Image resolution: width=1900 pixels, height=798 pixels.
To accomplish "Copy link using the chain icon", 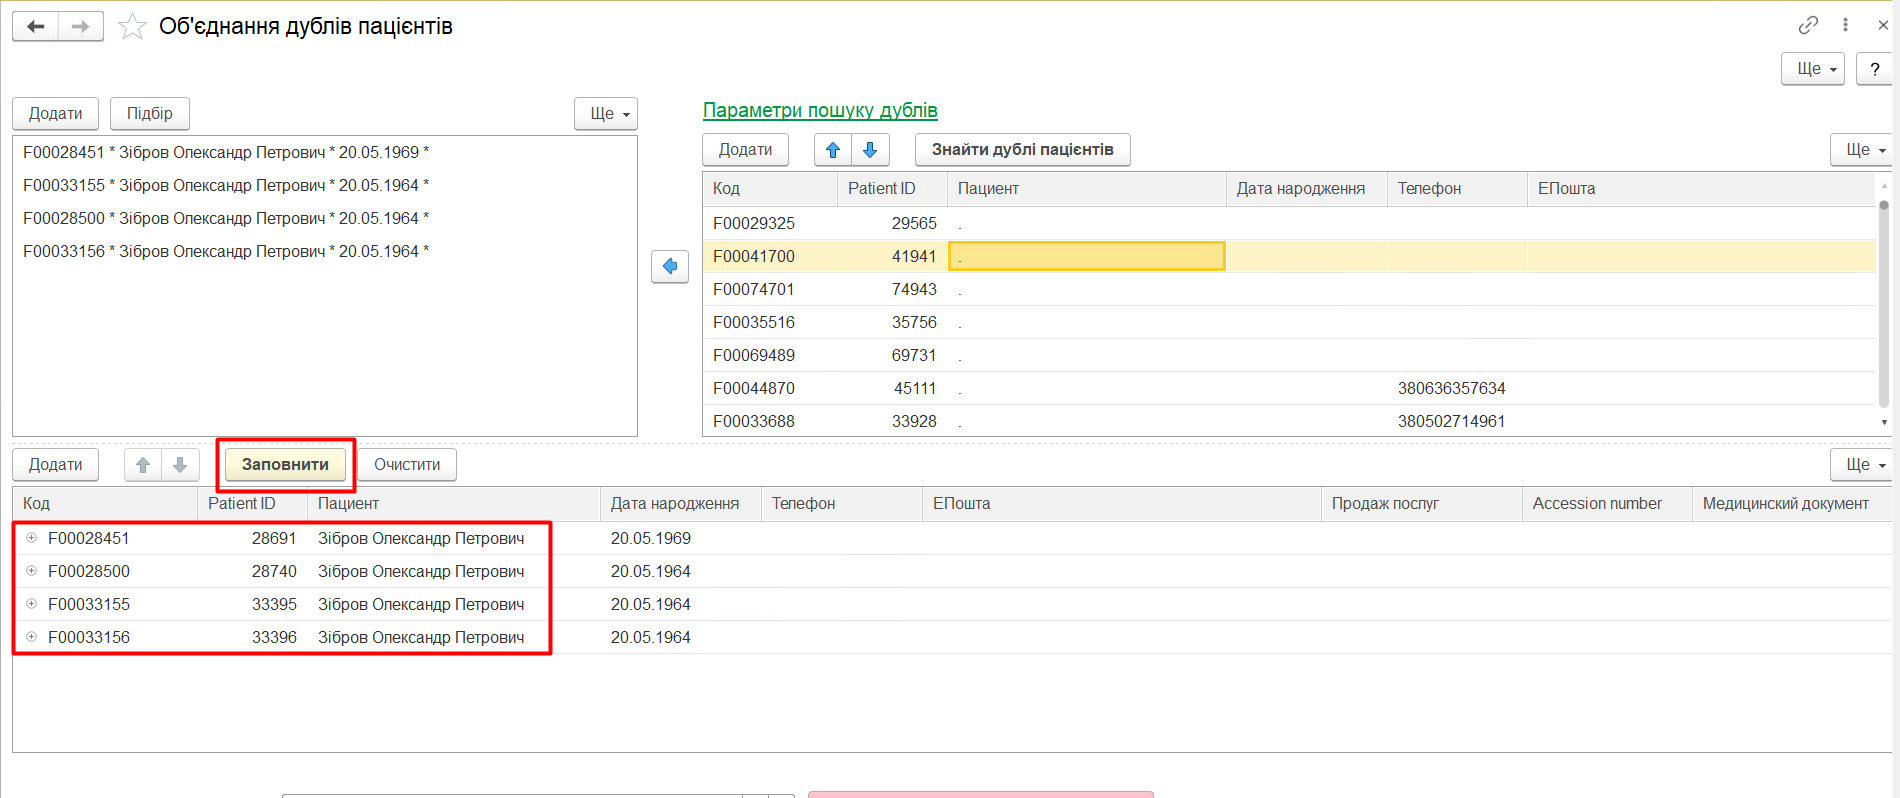I will point(1808,25).
